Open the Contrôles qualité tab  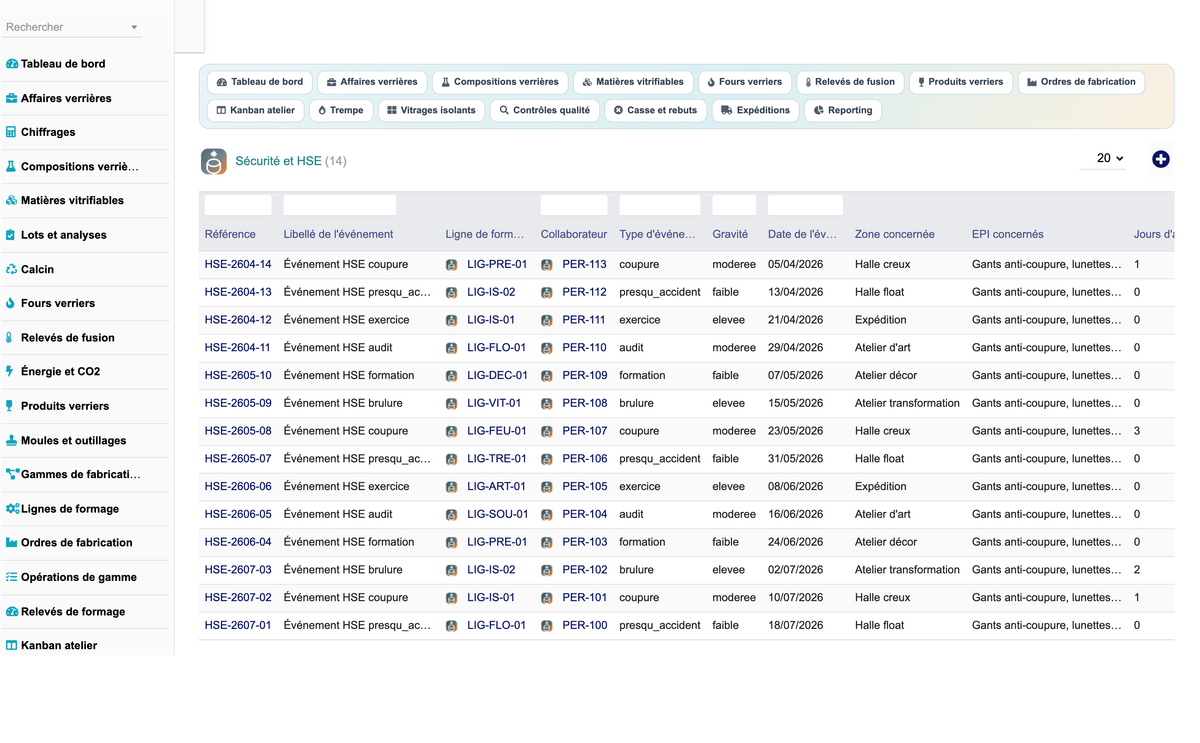(545, 110)
